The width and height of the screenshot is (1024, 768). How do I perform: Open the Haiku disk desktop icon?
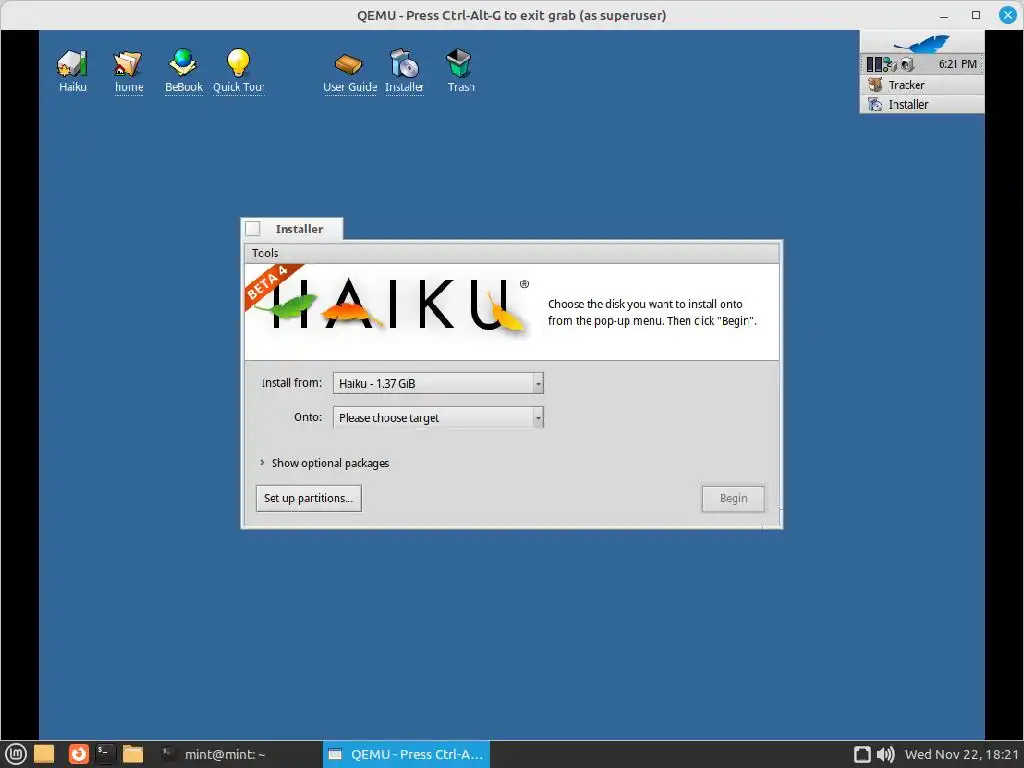(72, 71)
